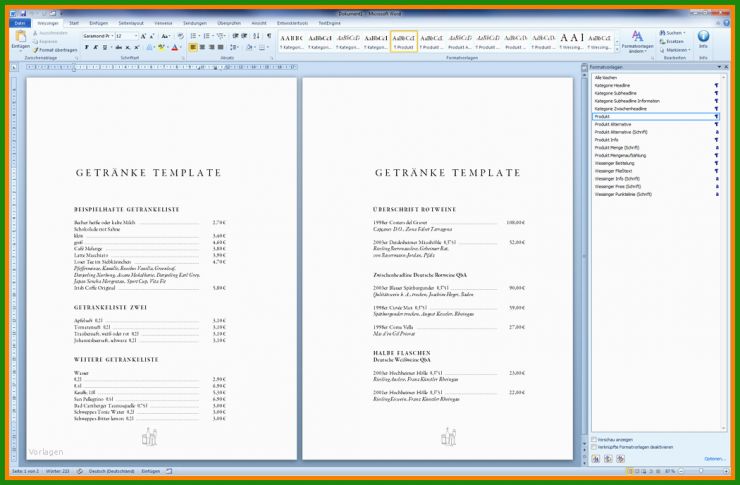The width and height of the screenshot is (740, 485).
Task: Open the Optionen link in styles pane
Action: (715, 459)
